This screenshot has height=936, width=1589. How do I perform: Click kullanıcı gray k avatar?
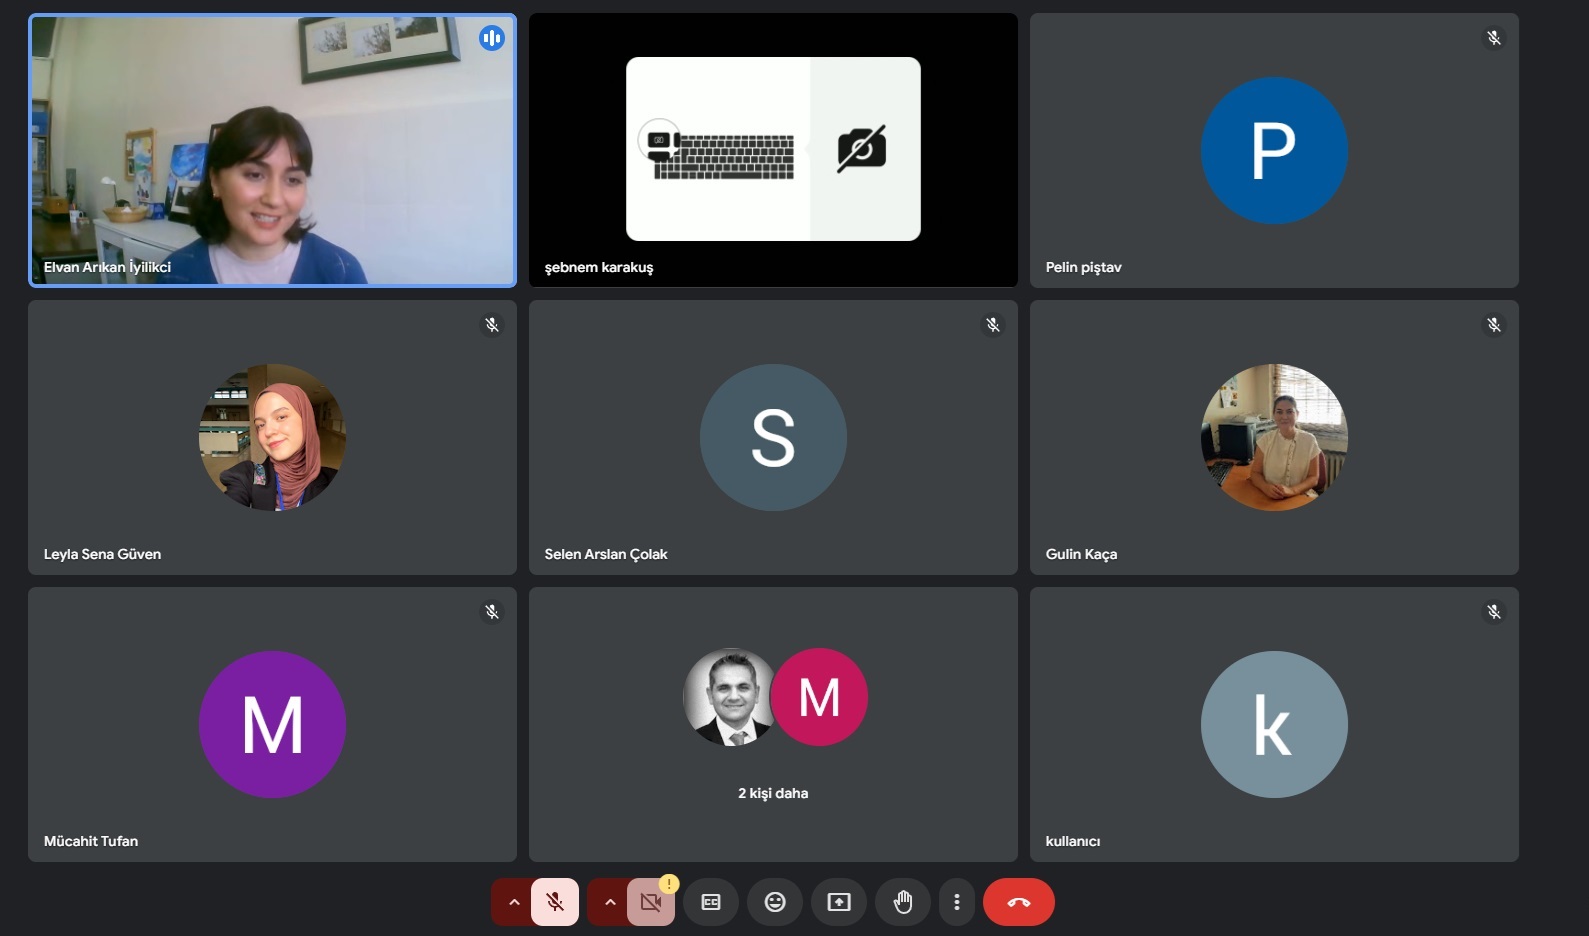click(1274, 724)
